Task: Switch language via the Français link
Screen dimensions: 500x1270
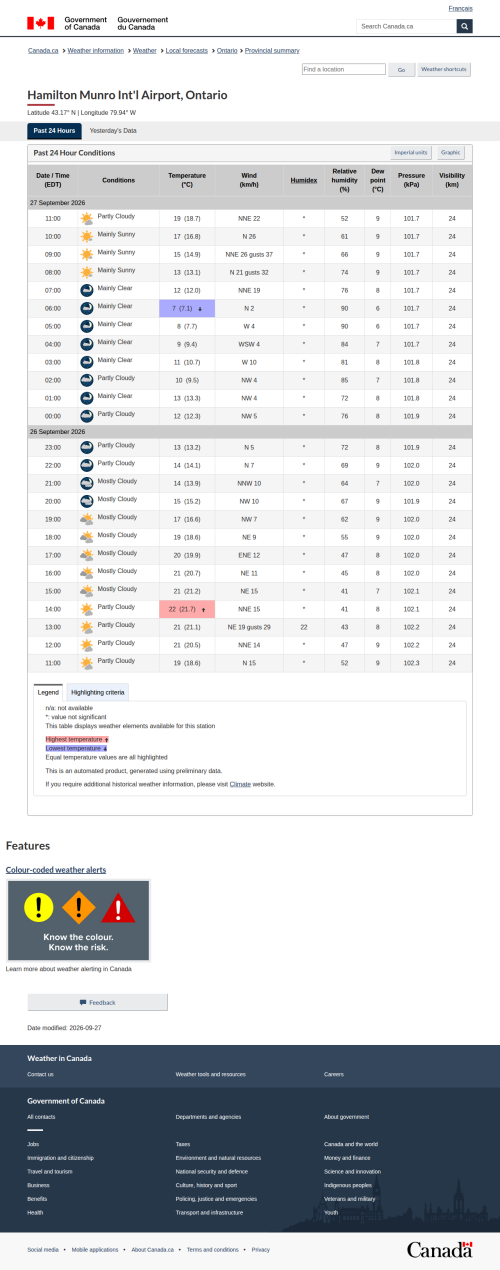Action: [461, 8]
